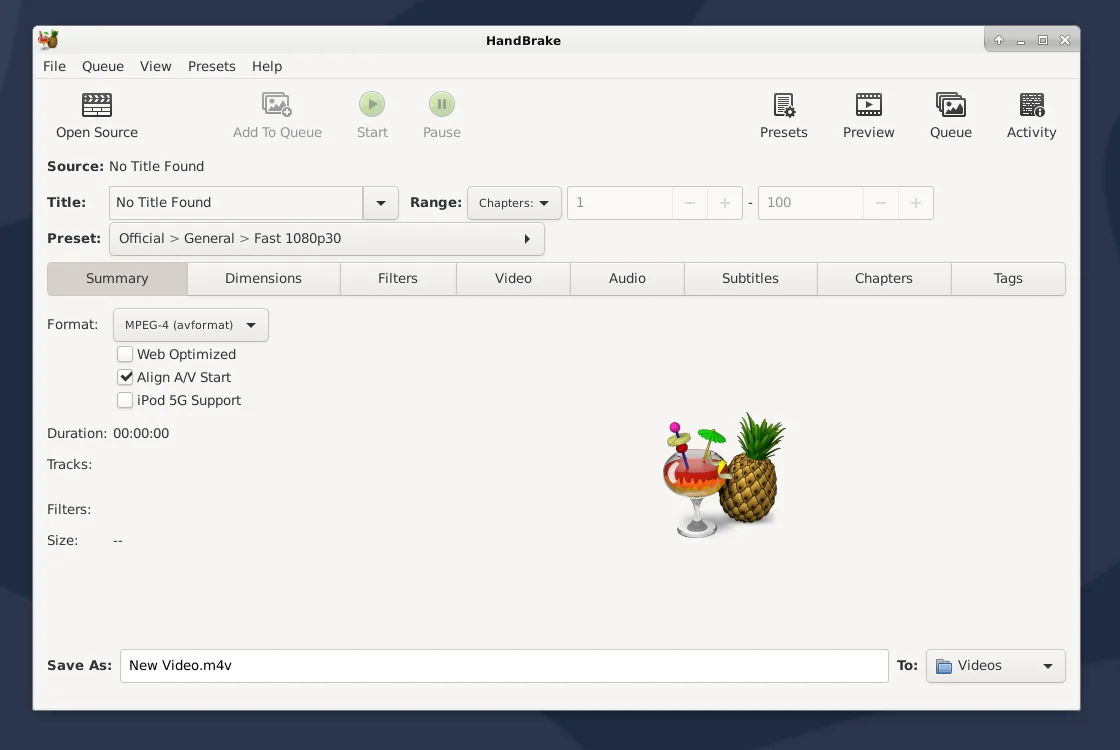The image size is (1120, 750).
Task: Disable Align A/V Start
Action: click(125, 377)
